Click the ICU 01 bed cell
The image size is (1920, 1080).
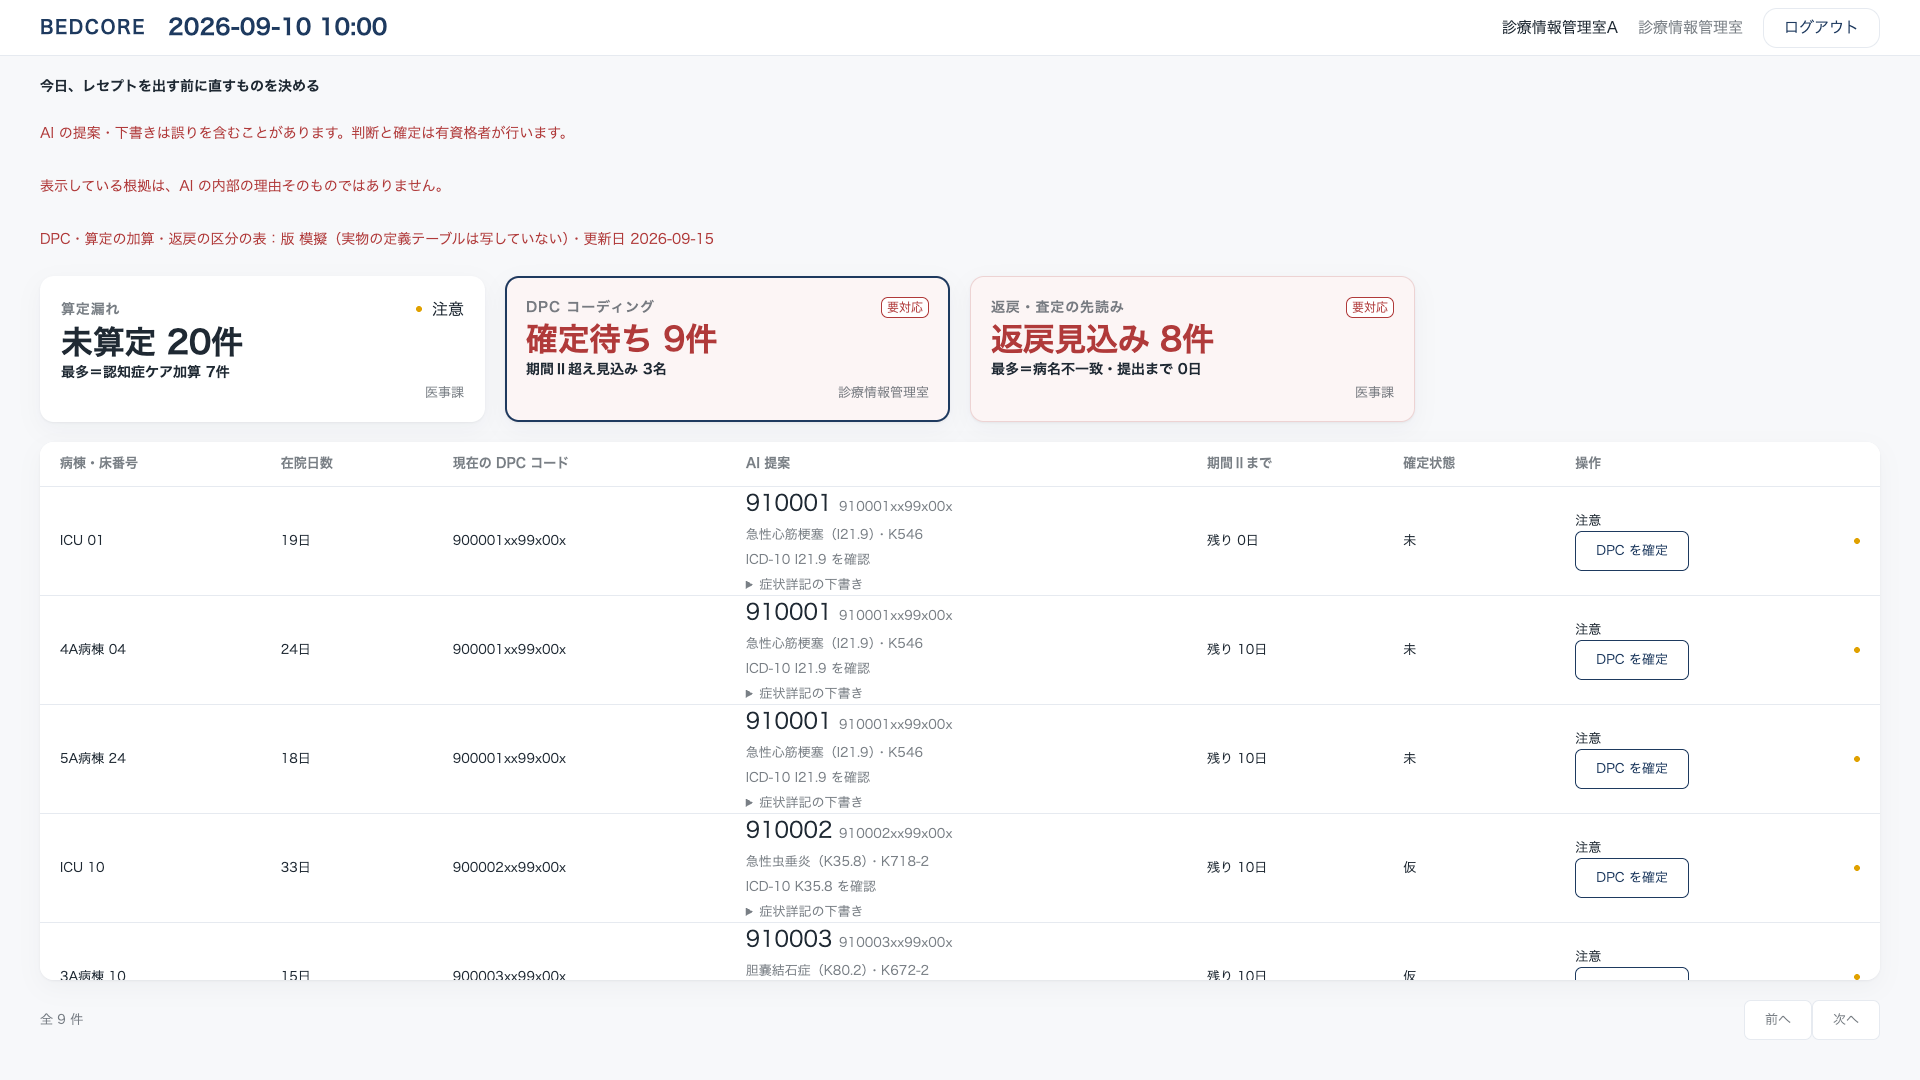(x=82, y=541)
